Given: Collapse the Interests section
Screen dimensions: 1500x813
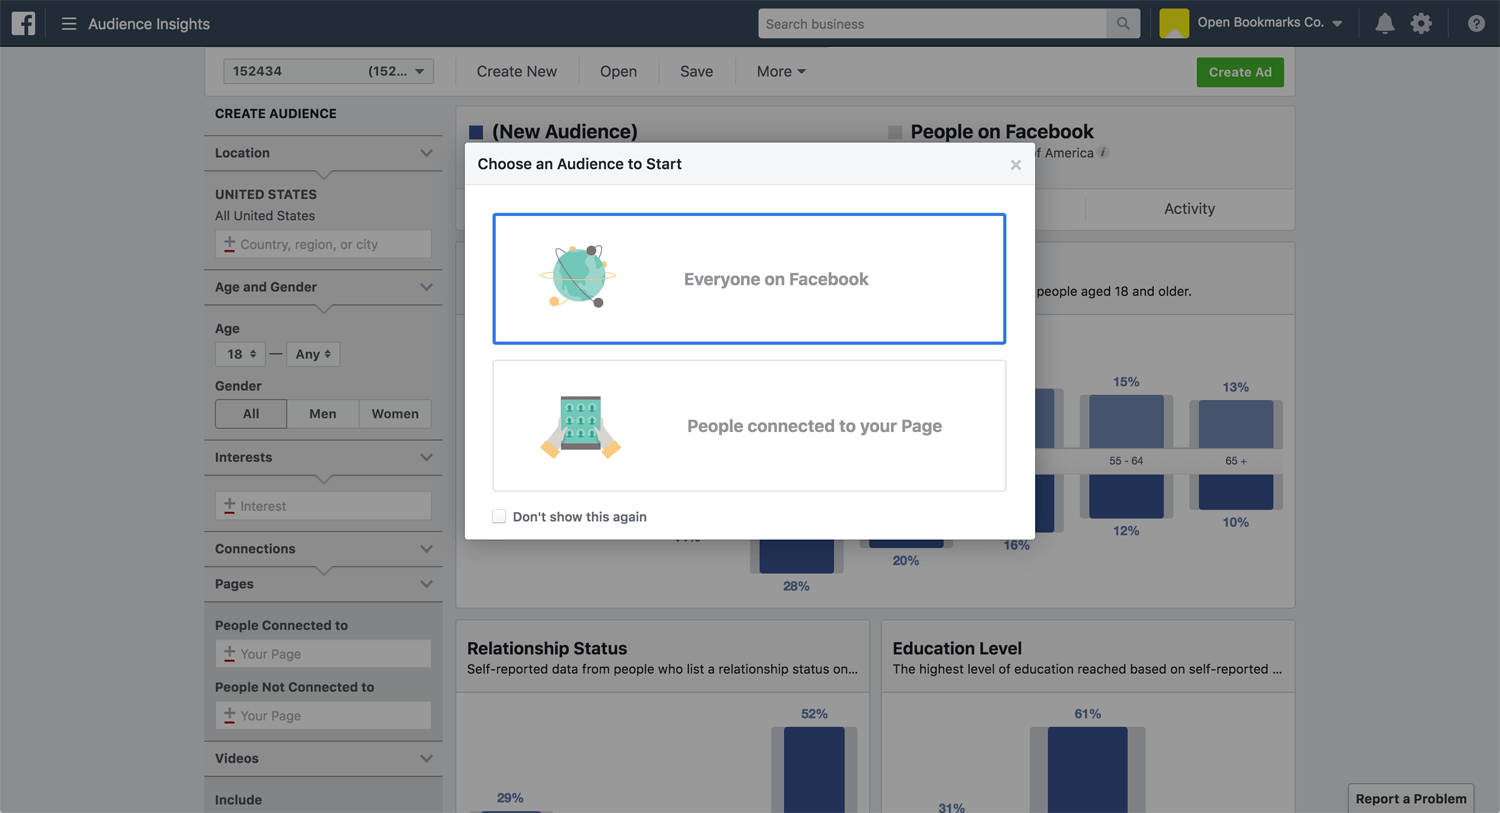Looking at the screenshot, I should coord(426,457).
